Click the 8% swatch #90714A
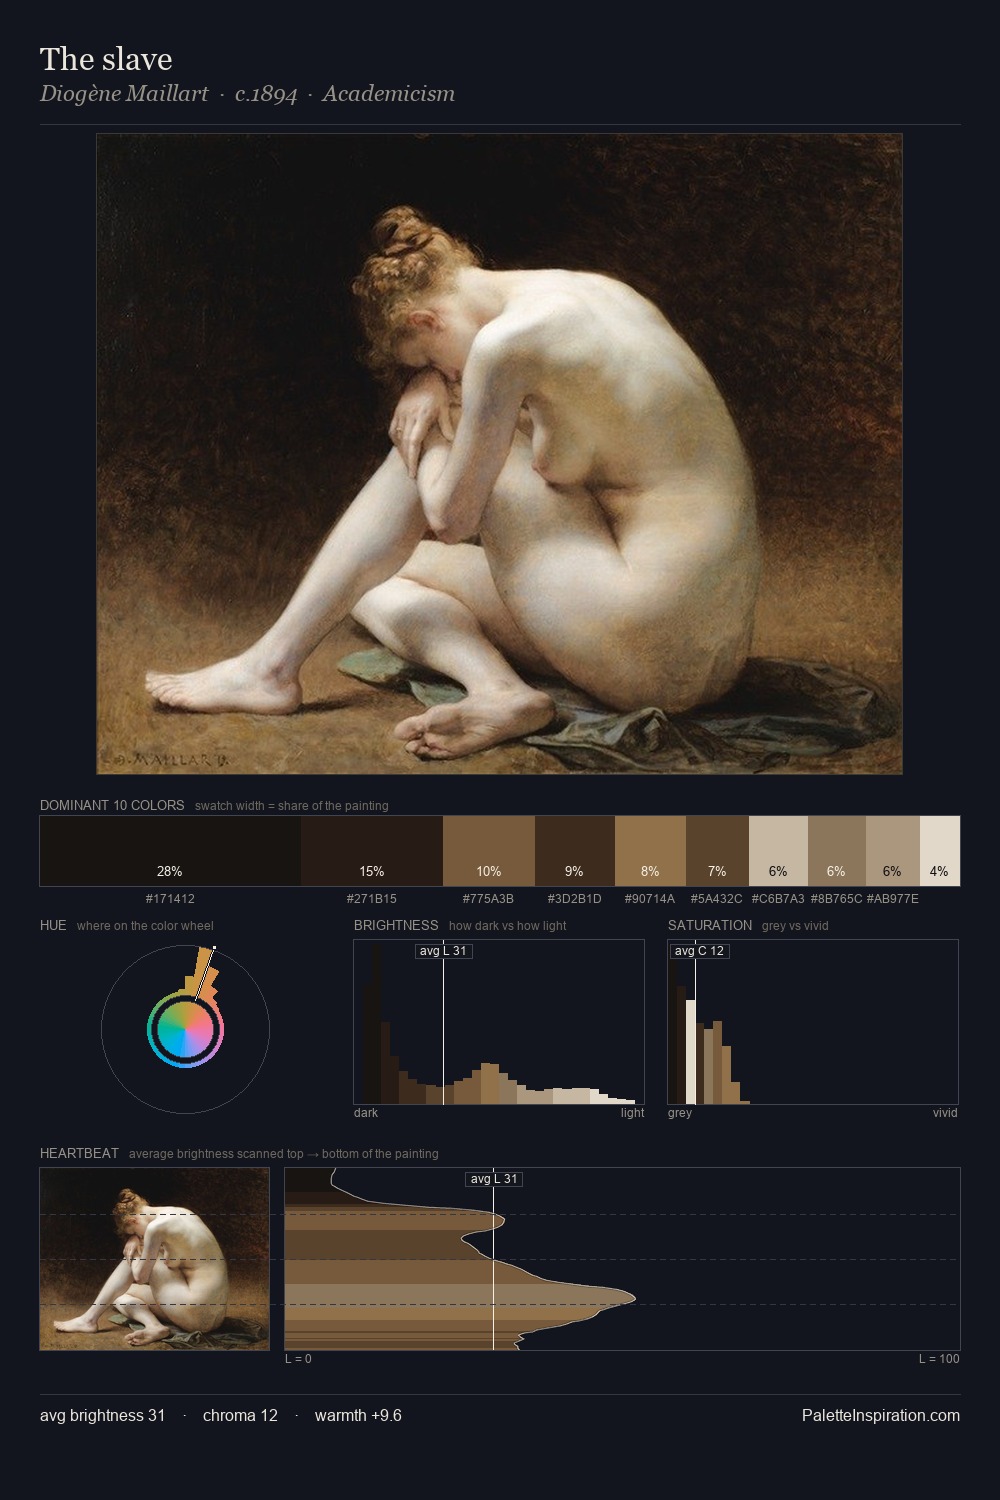 click(650, 851)
